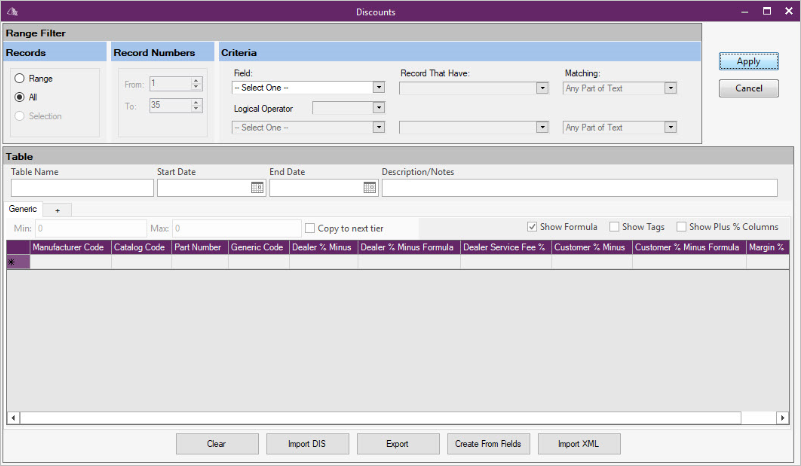Open the second Record That Have dropdown
The height and width of the screenshot is (466, 801).
542,127
